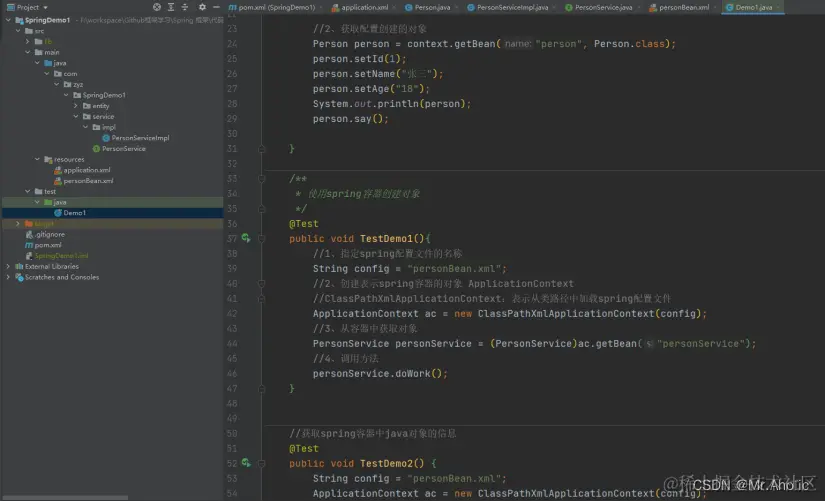Collapse the service package

pyautogui.click(x=76, y=116)
